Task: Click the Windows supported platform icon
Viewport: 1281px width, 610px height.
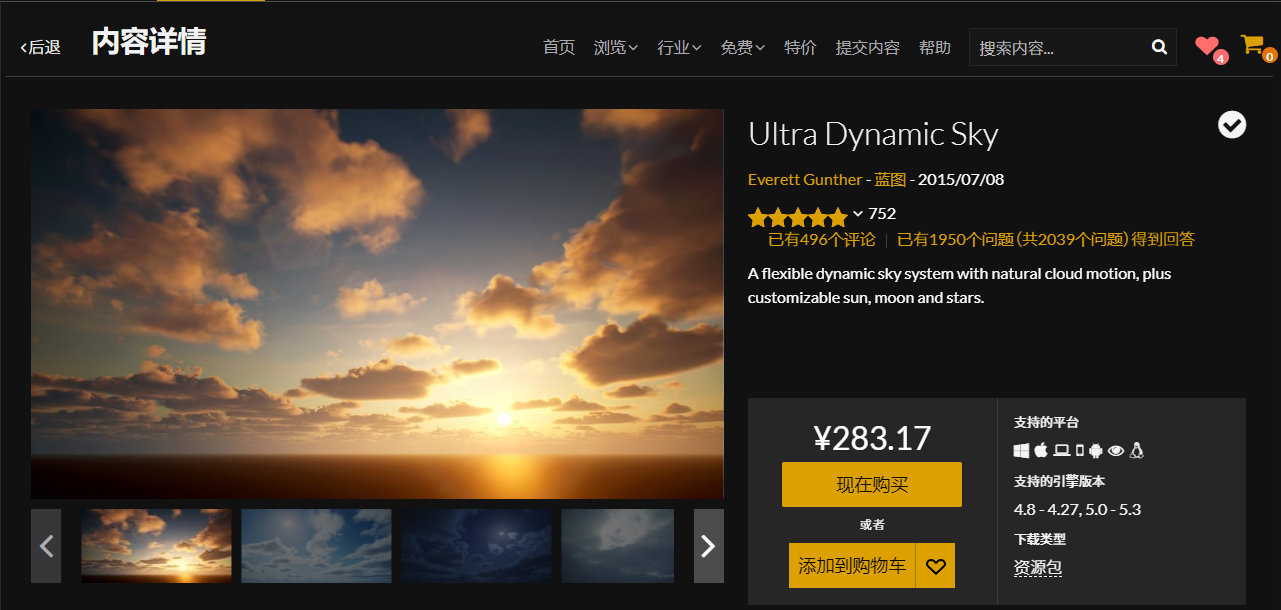Action: tap(1021, 450)
